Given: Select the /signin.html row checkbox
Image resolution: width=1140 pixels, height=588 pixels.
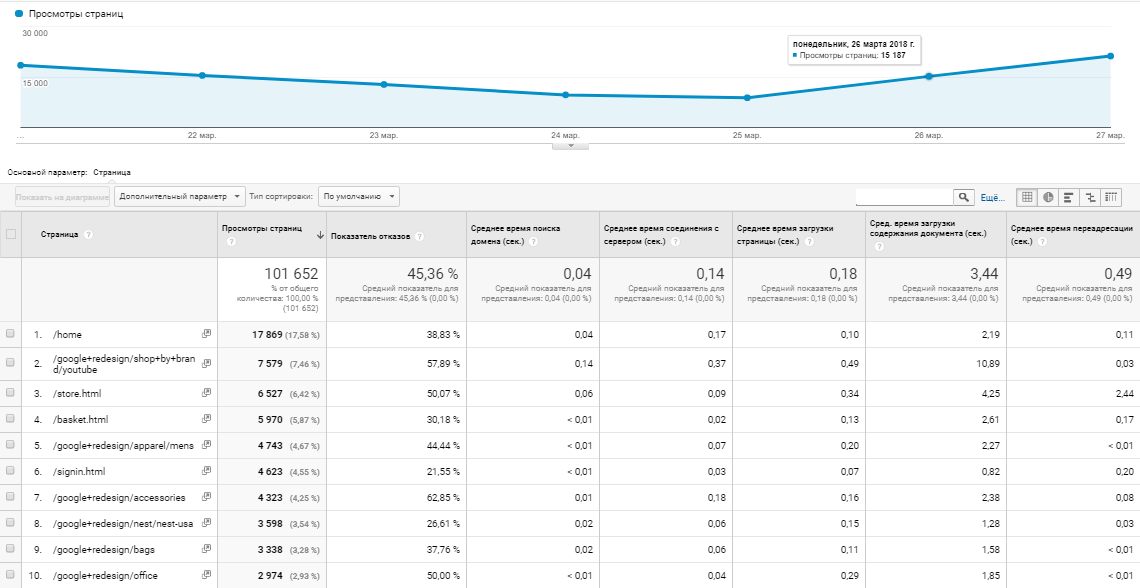Looking at the screenshot, I should tap(11, 472).
